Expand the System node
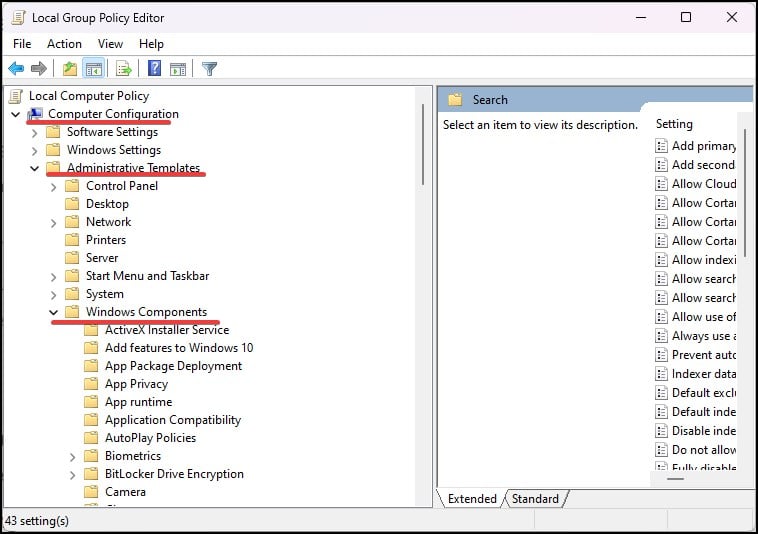Screen dimensions: 758x534 [53, 295]
